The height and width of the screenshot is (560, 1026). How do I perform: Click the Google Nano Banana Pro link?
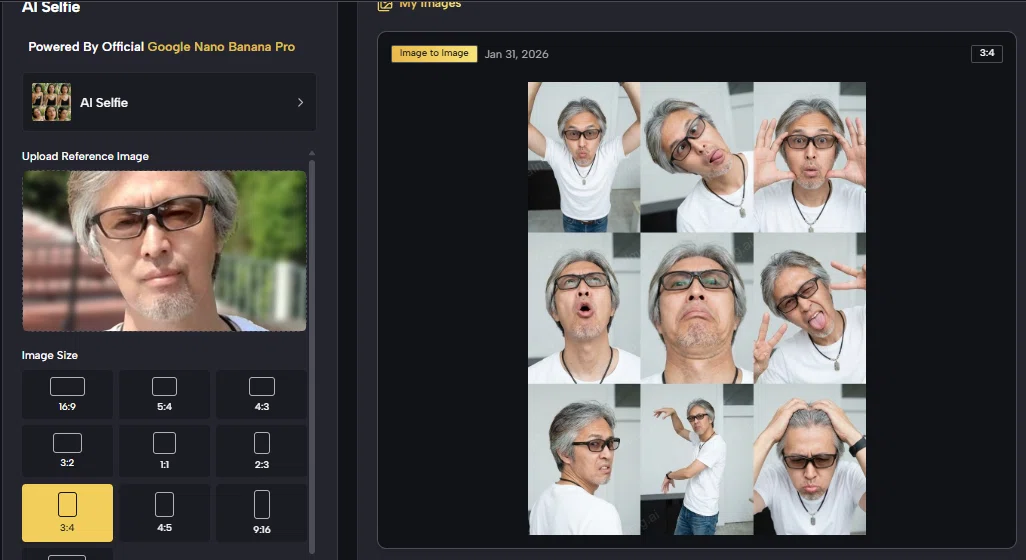[x=221, y=47]
